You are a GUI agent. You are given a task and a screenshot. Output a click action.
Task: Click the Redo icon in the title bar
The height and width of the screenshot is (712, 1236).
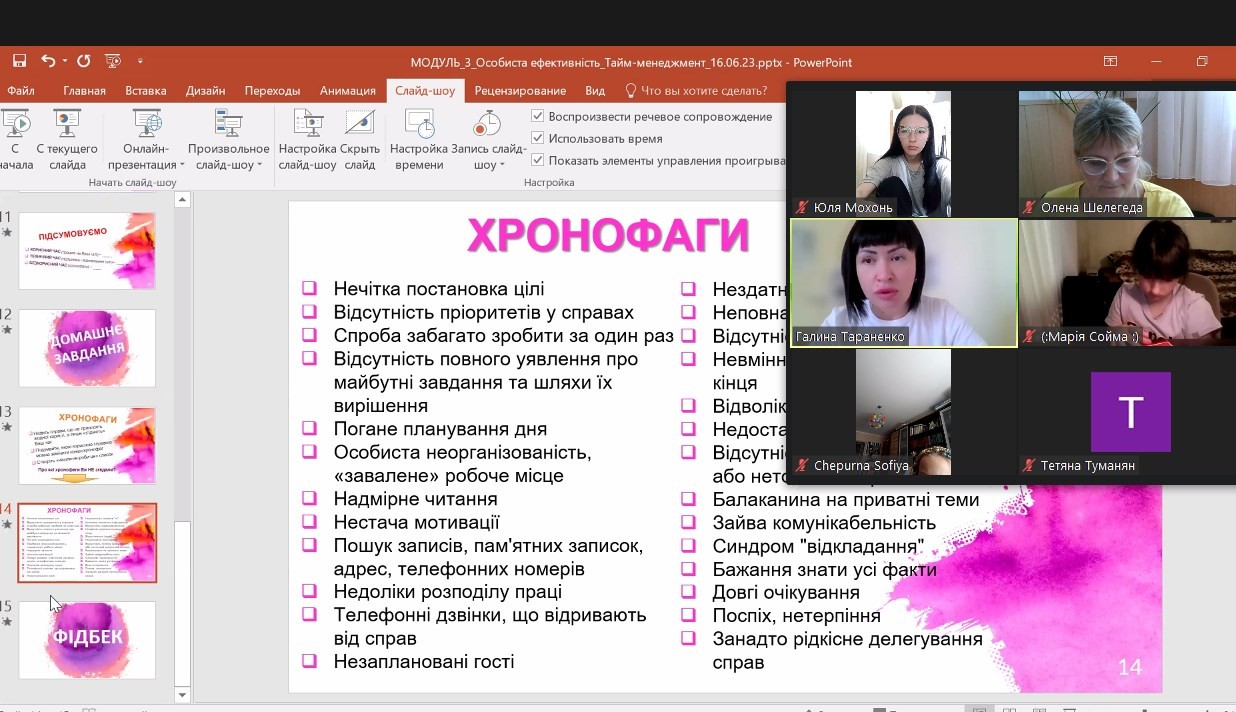click(x=84, y=61)
